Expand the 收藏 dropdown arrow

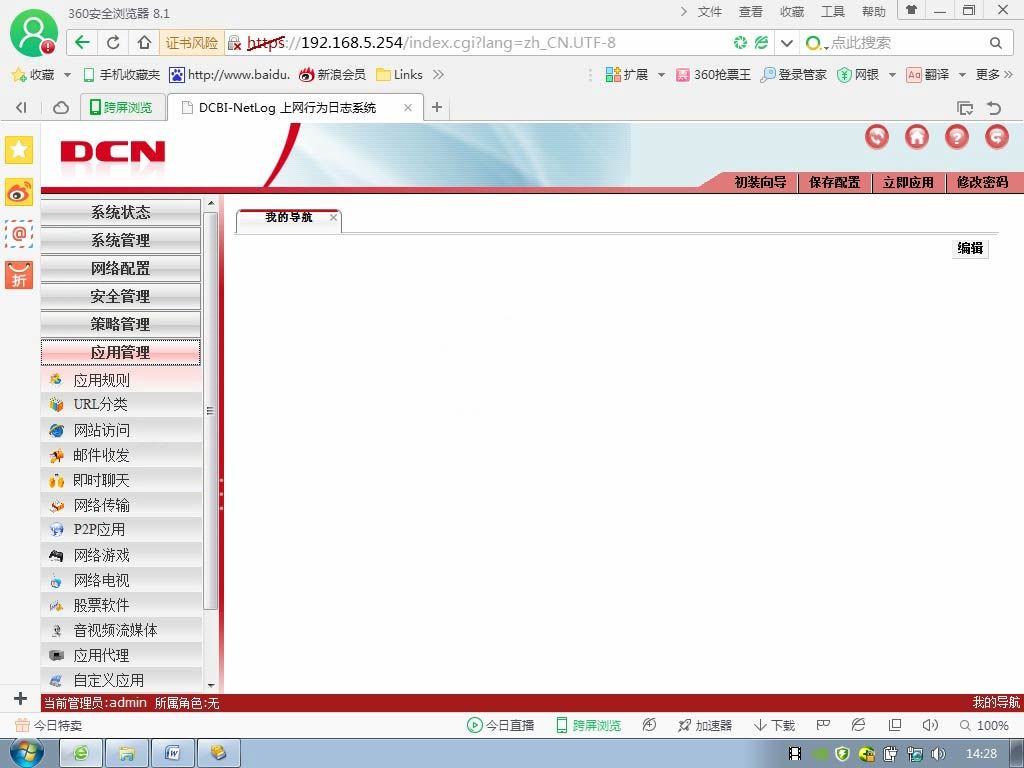(x=67, y=75)
